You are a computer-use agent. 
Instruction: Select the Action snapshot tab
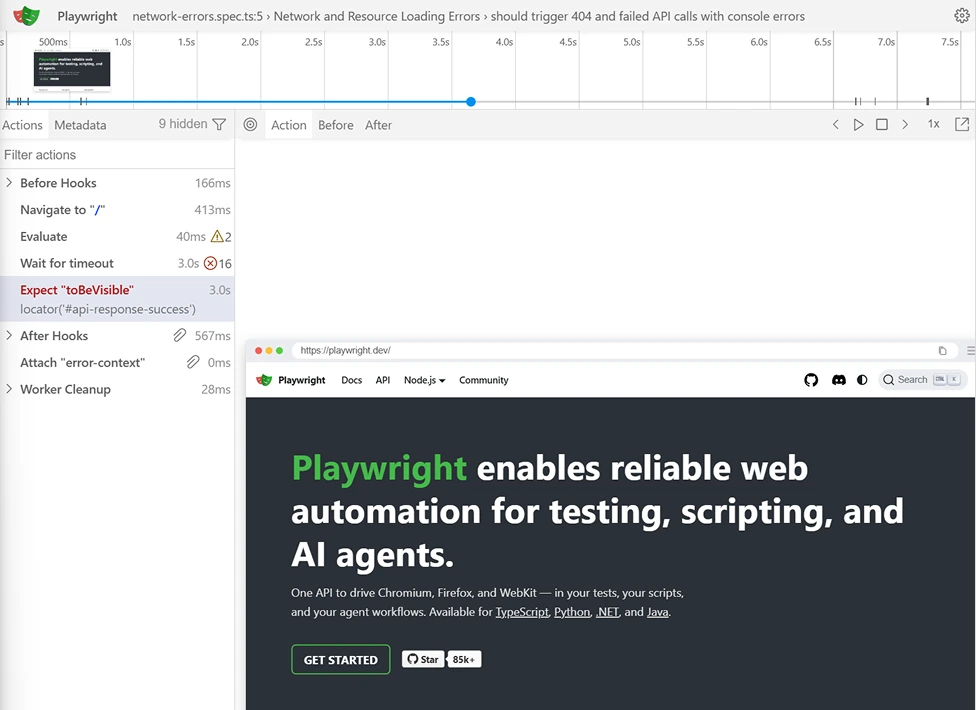pyautogui.click(x=289, y=125)
